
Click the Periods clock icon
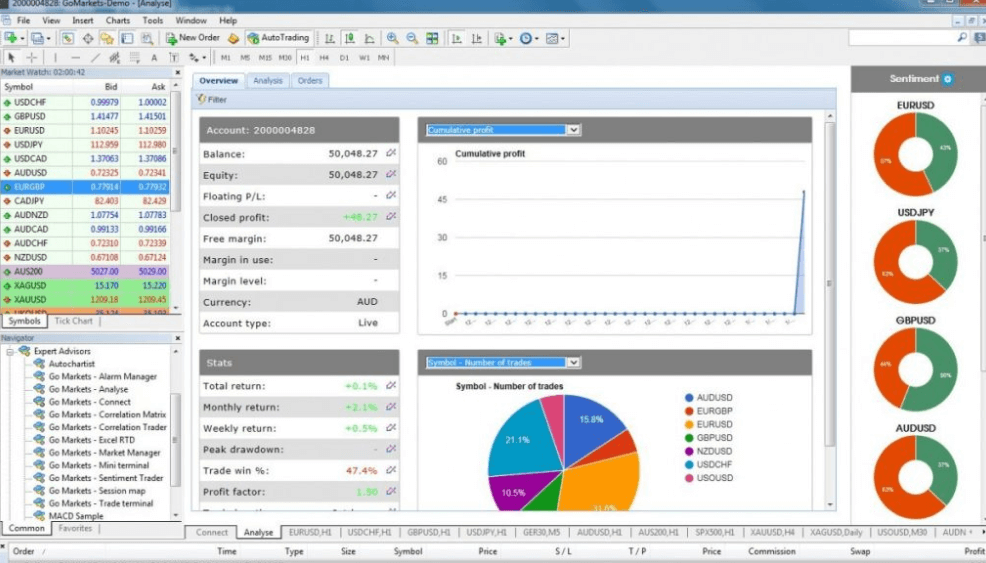click(x=526, y=38)
